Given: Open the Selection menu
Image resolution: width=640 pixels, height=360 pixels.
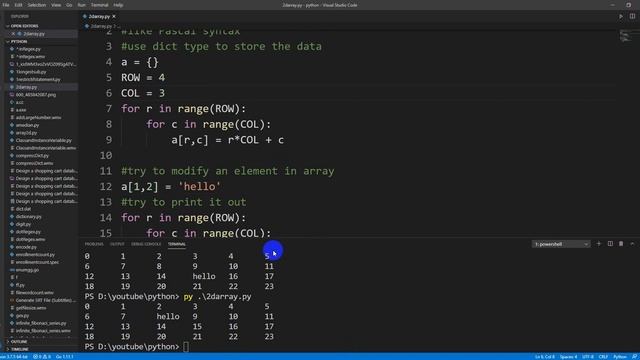Looking at the screenshot, I should [x=37, y=5].
